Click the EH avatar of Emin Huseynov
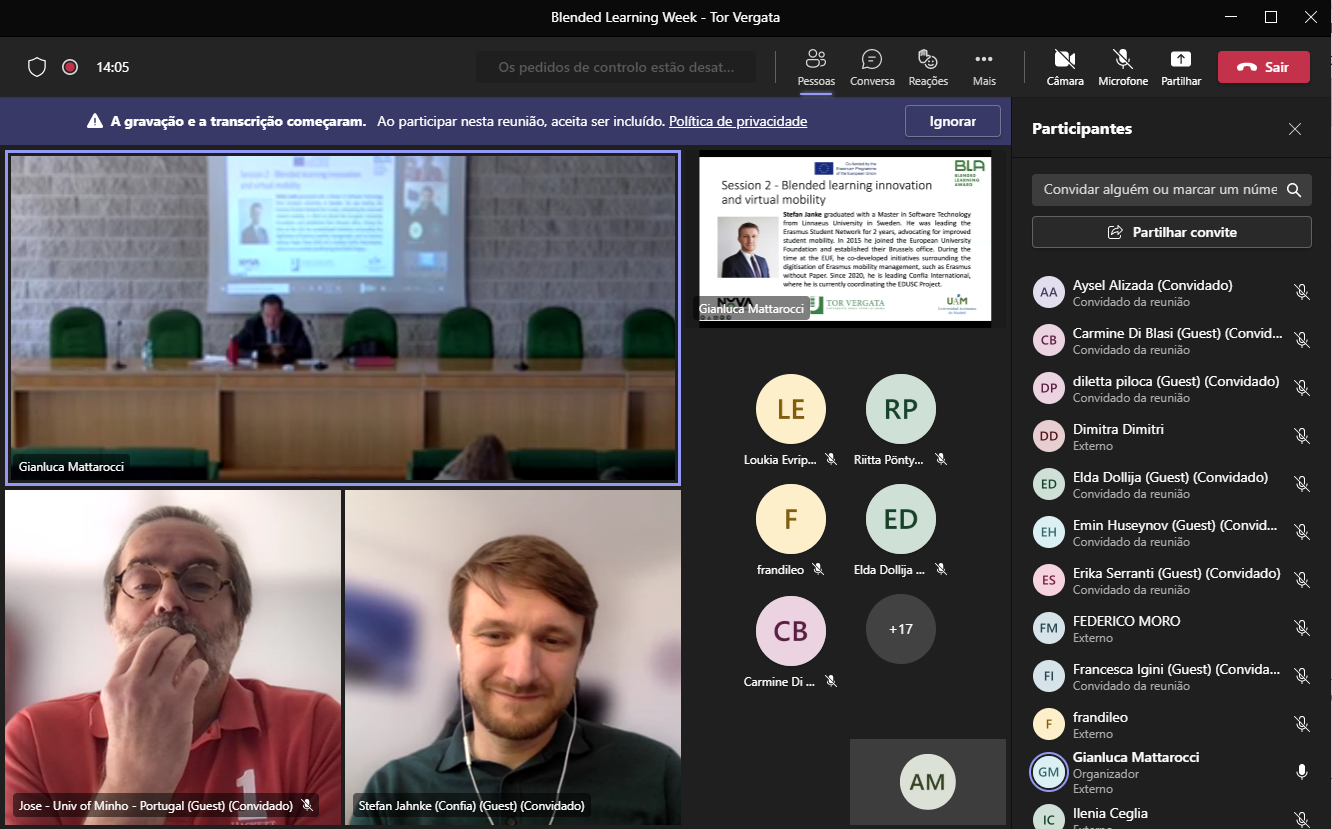Screen dimensions: 1332x829 click(1048, 532)
